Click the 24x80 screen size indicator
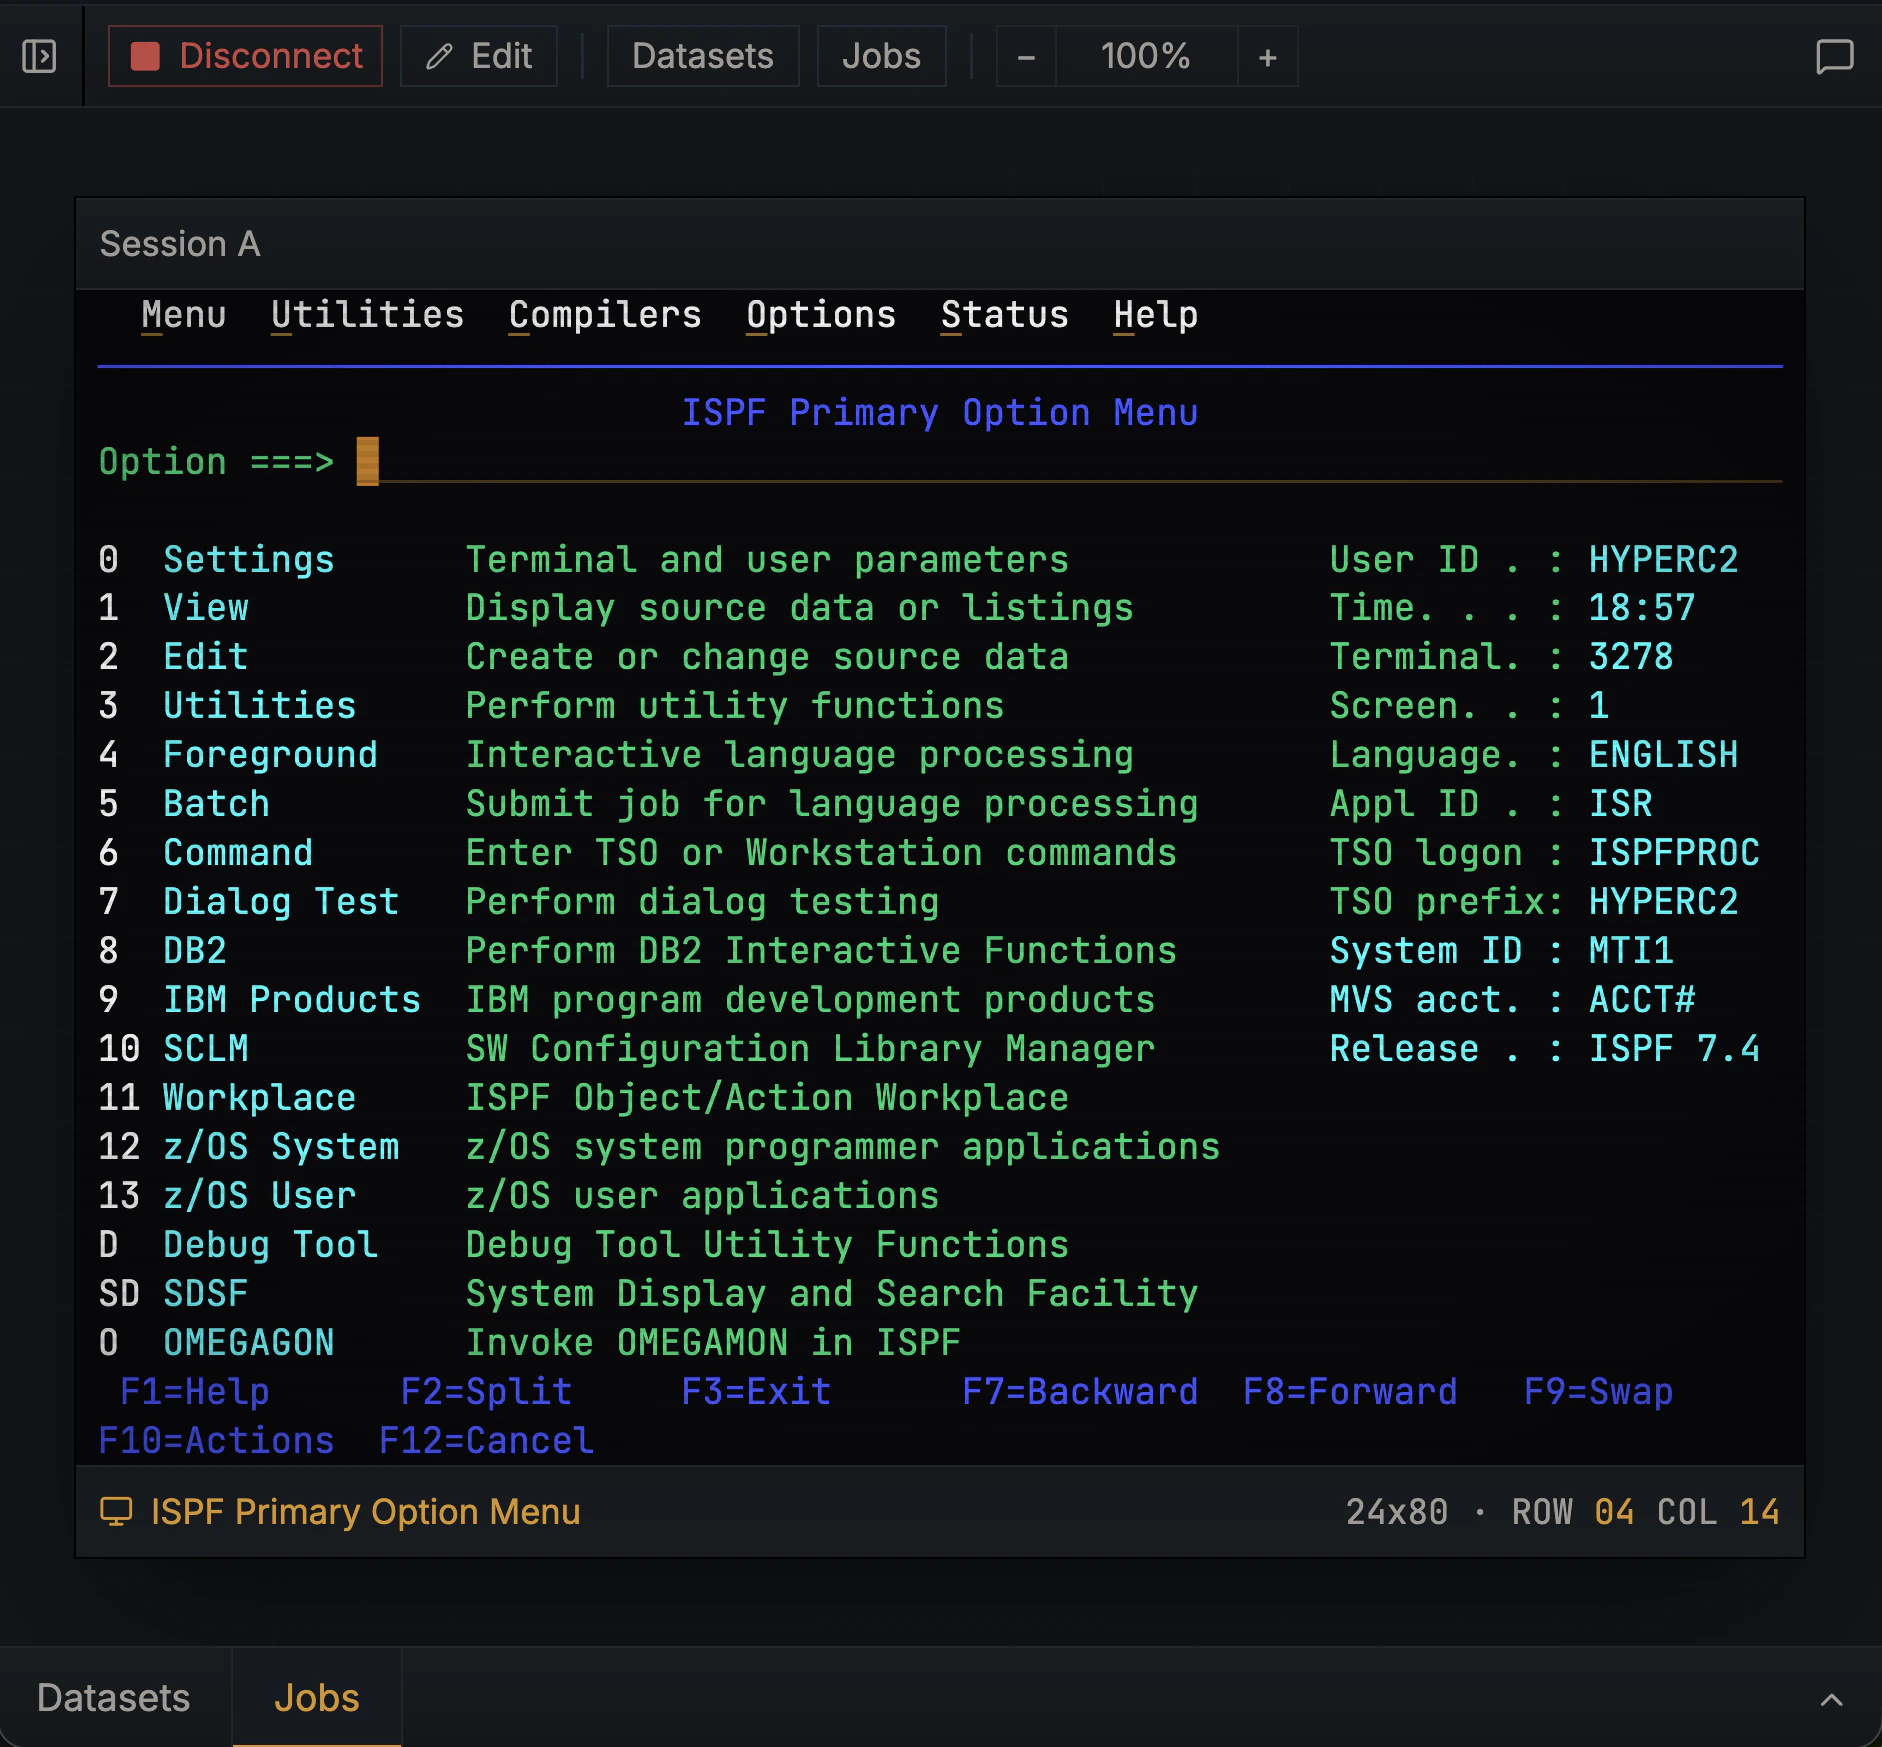Viewport: 1882px width, 1747px height. point(1397,1512)
